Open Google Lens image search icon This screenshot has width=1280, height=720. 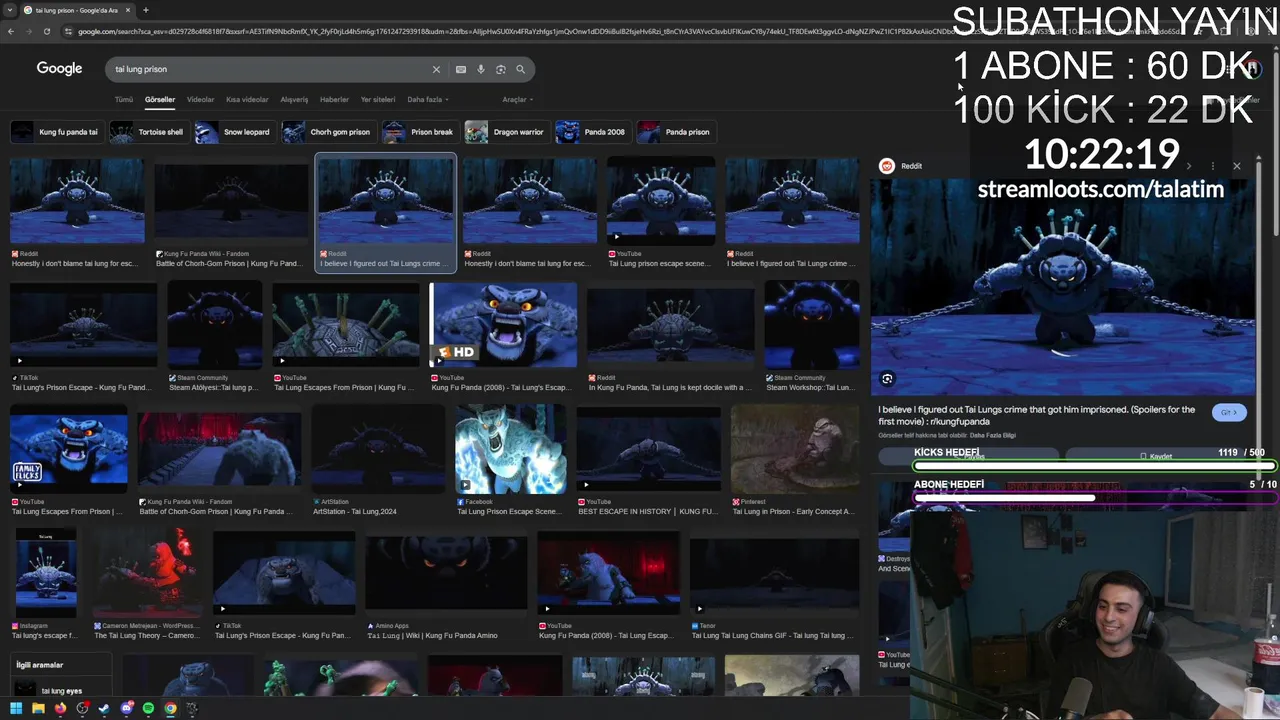point(501,69)
